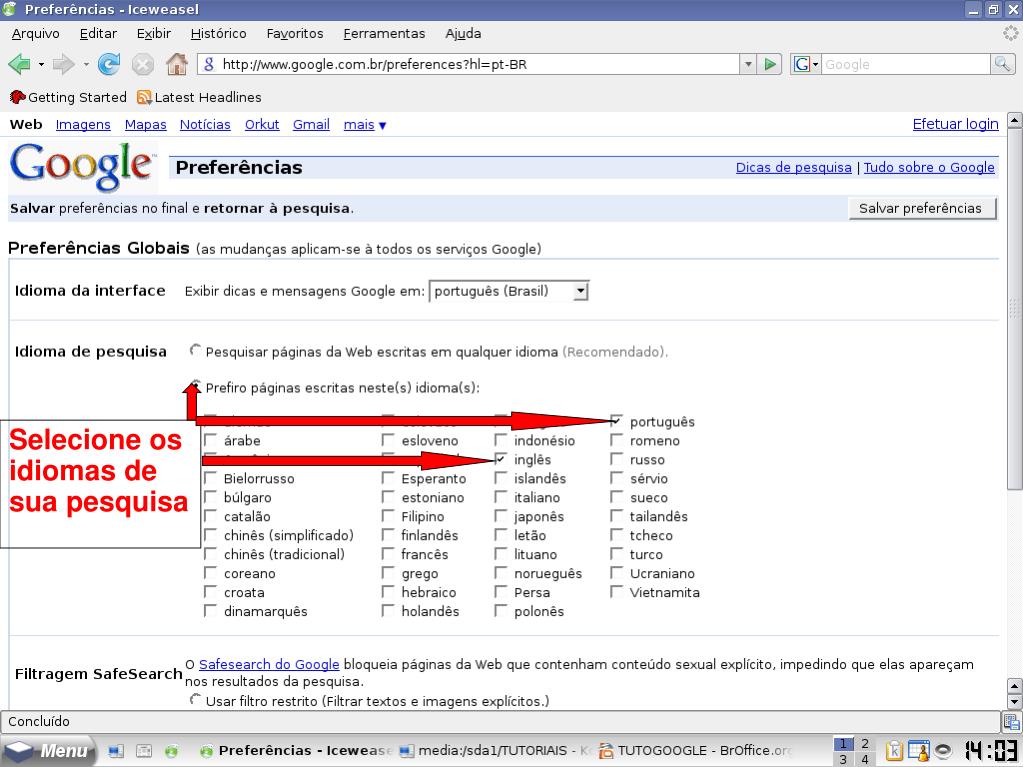Click the tray icon left of the clock

click(942, 751)
